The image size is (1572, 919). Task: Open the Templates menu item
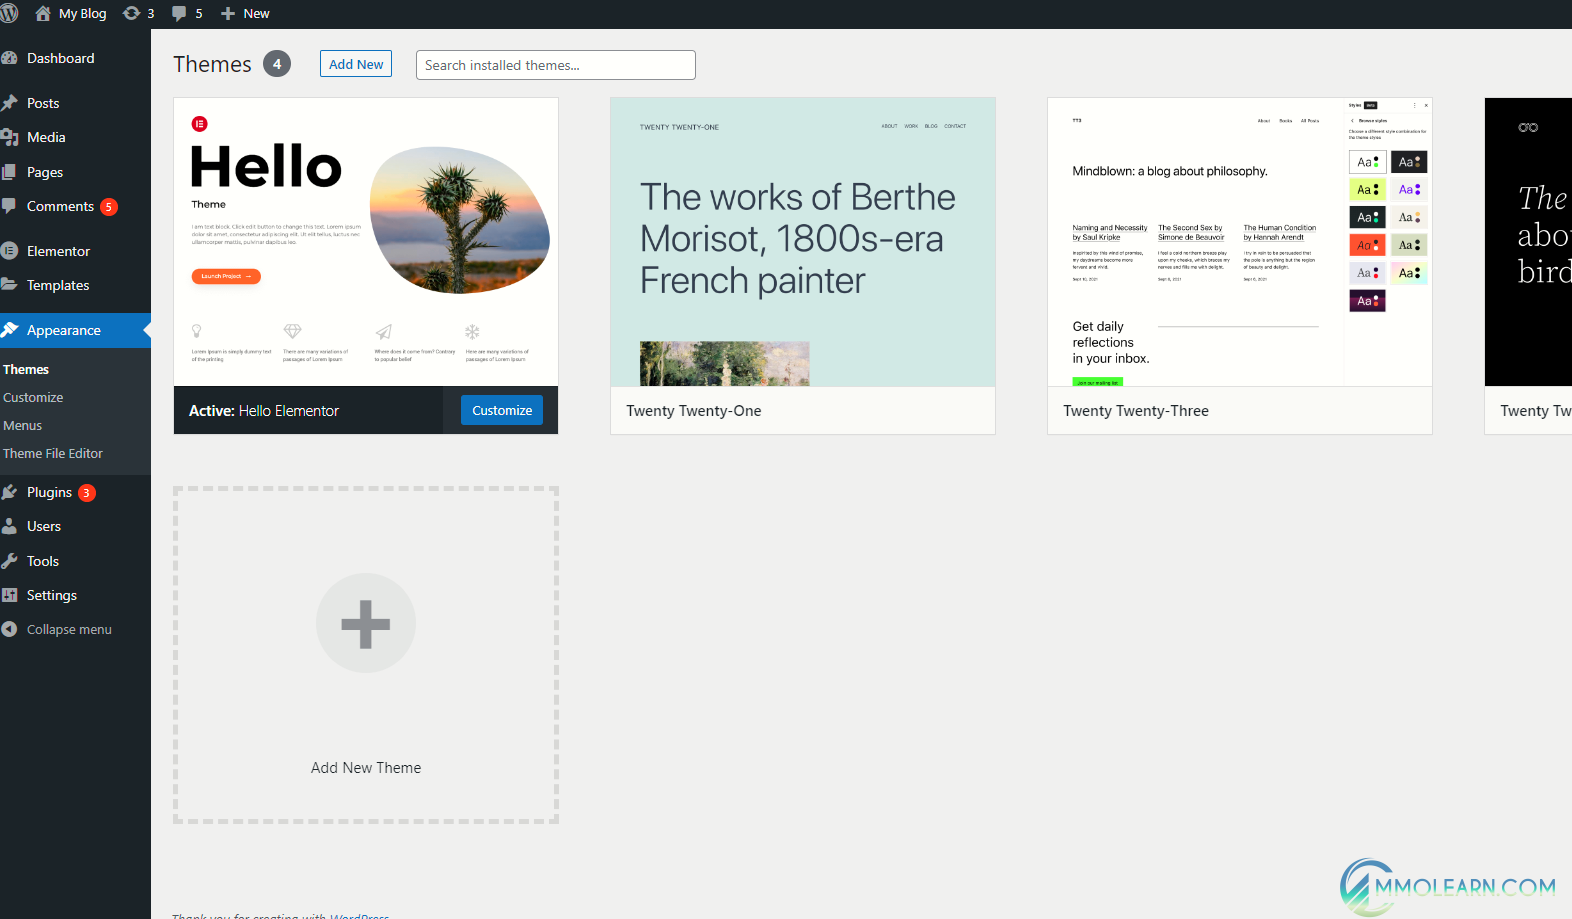pyautogui.click(x=58, y=285)
